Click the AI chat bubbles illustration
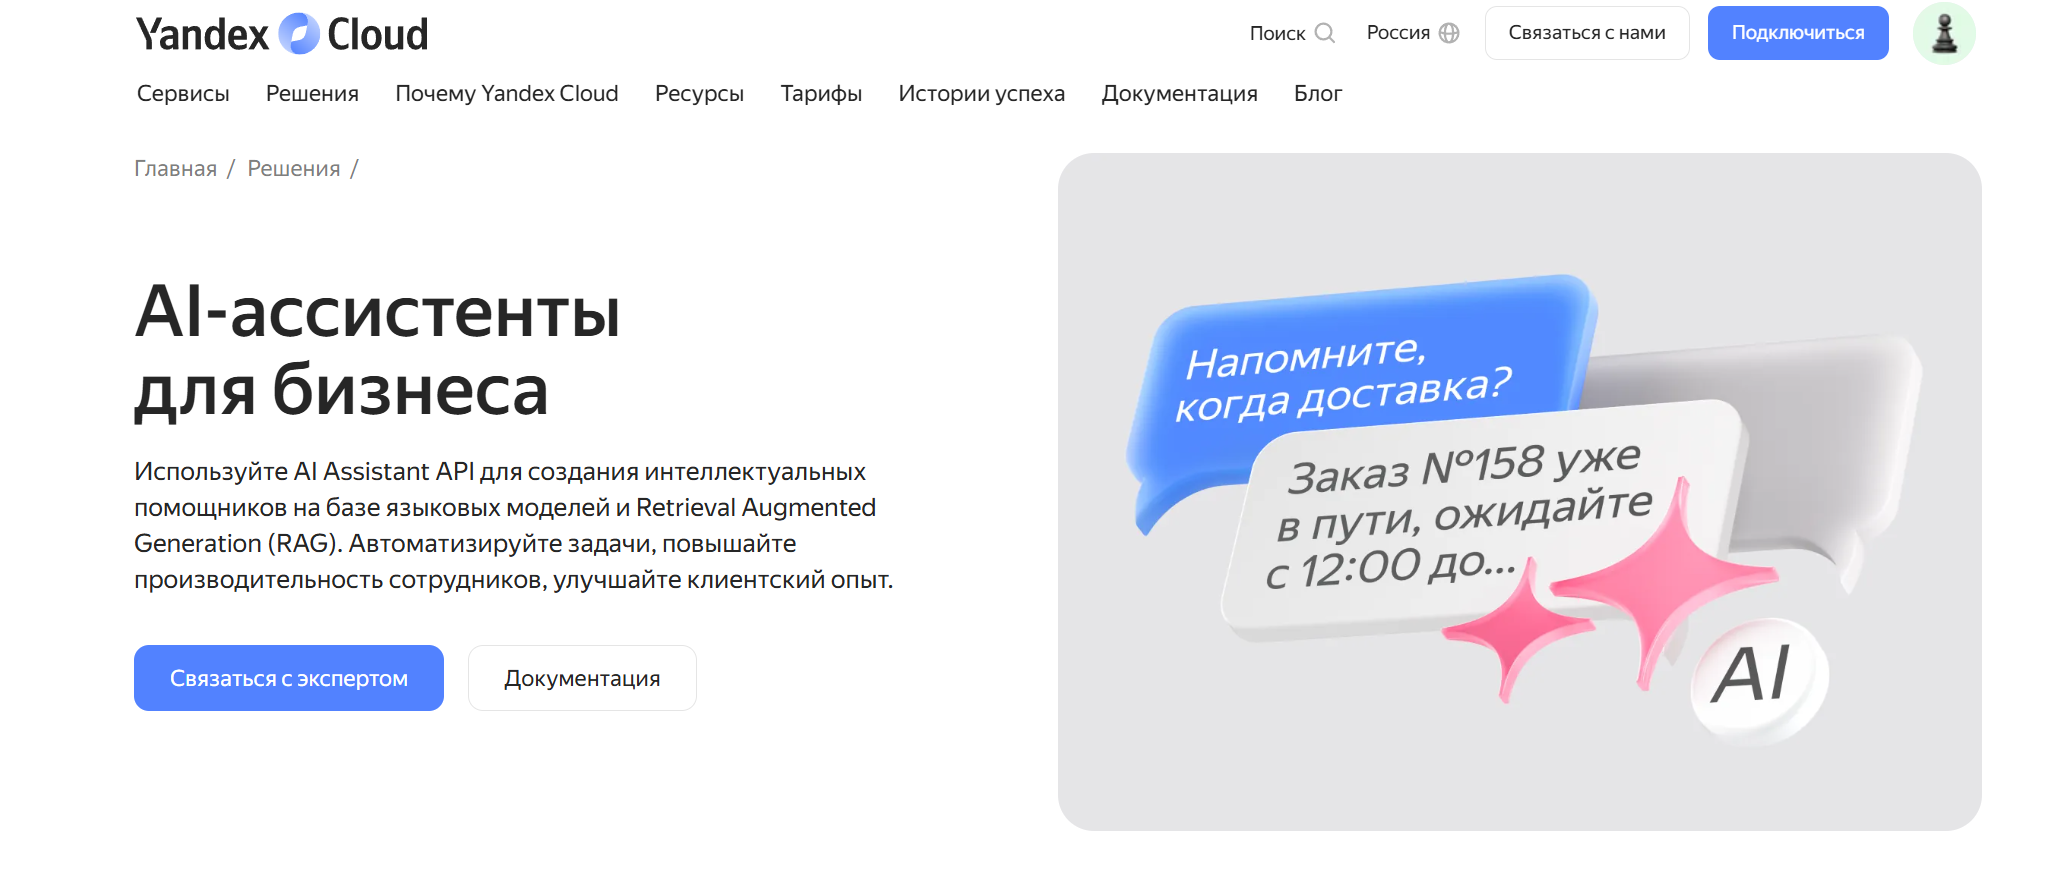2068x894 pixels. (x=1520, y=492)
